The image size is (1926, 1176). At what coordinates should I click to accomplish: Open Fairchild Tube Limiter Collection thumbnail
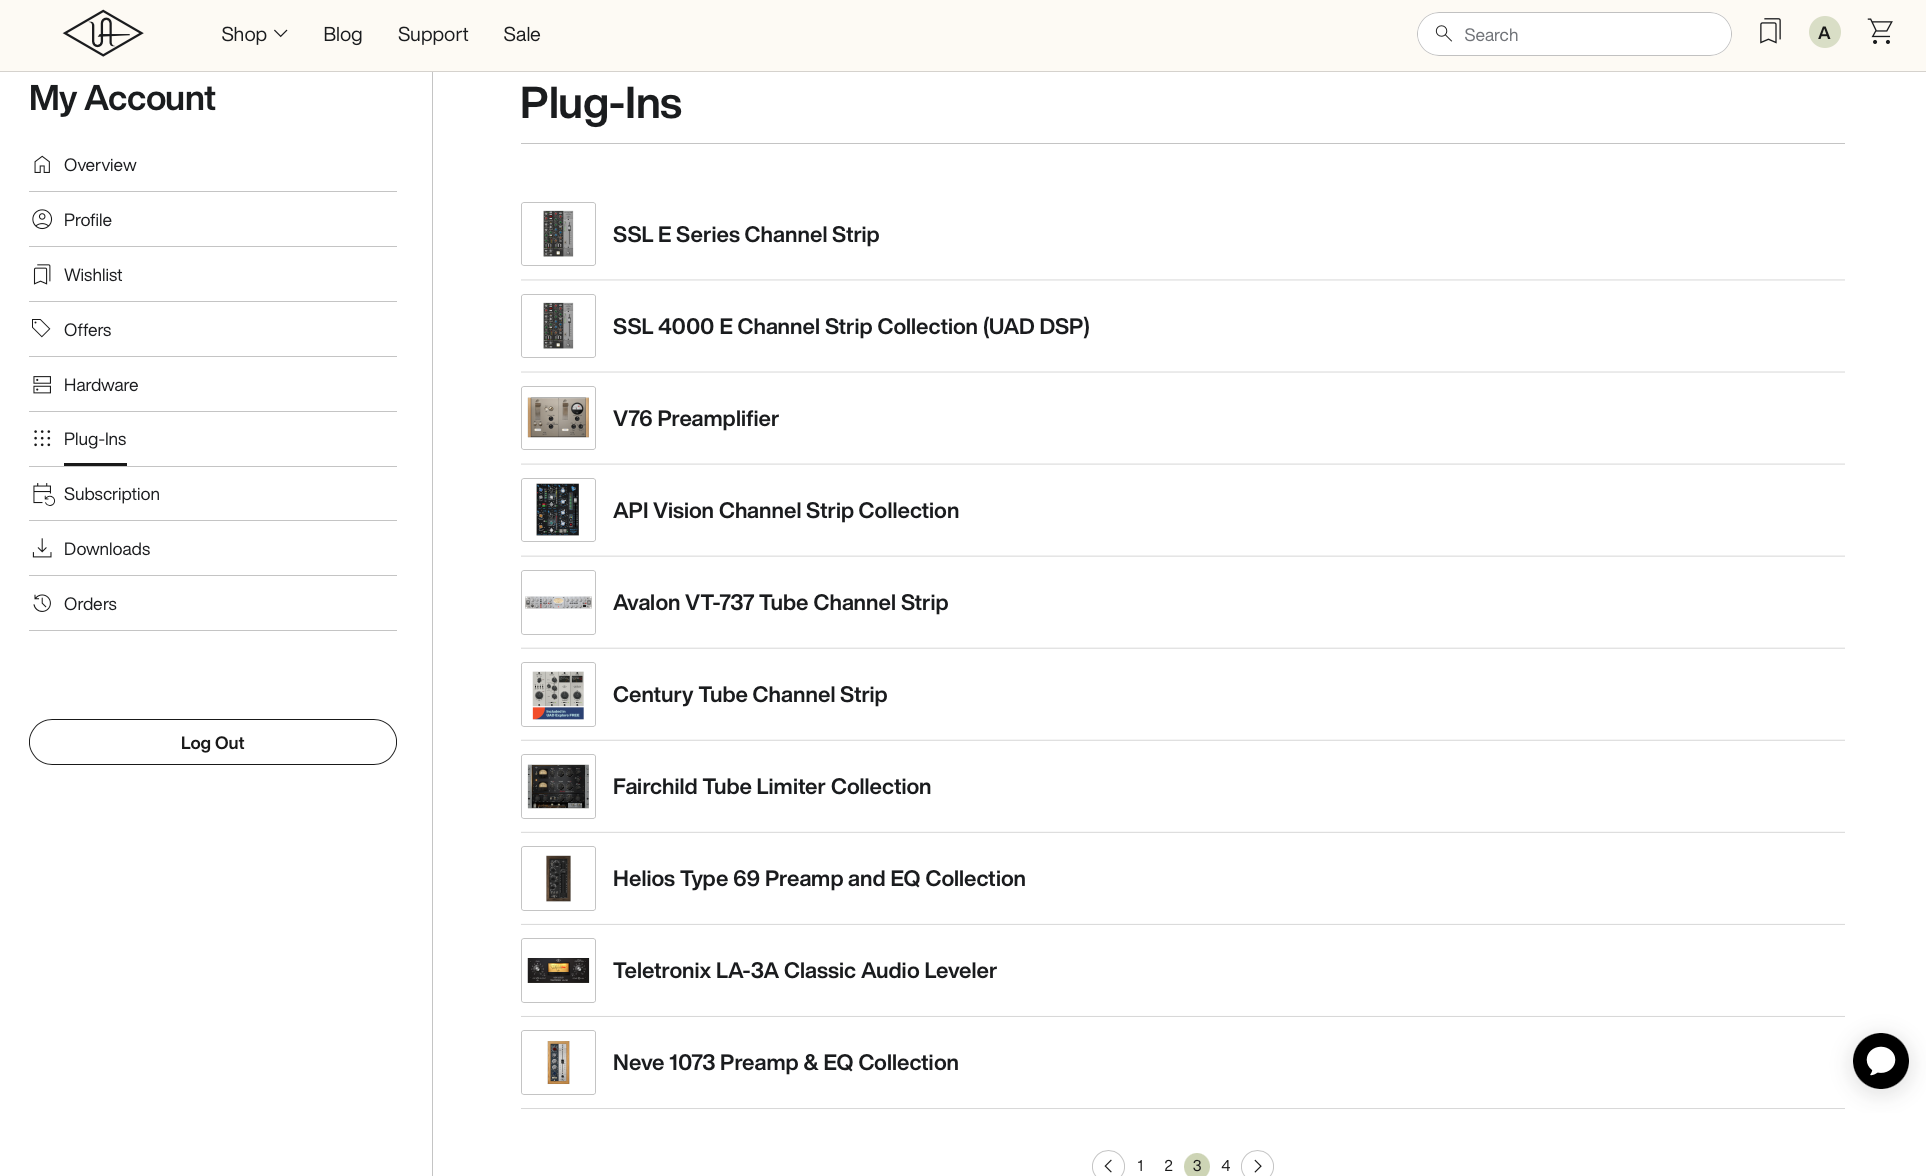point(558,787)
